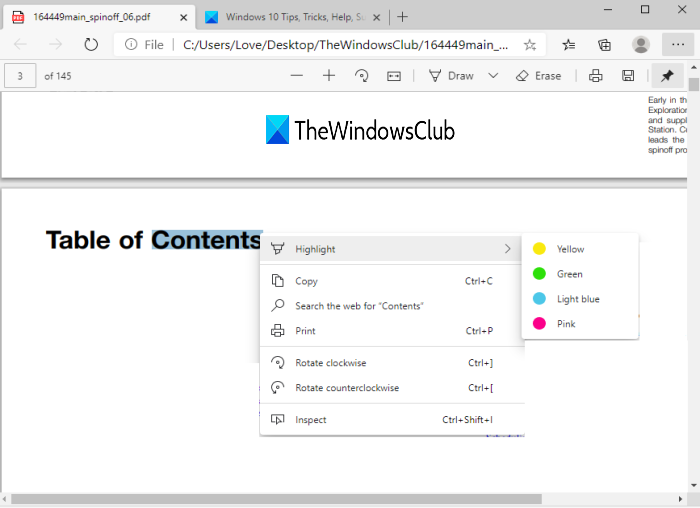The width and height of the screenshot is (700, 508).
Task: Choose the Pink highlight color
Action: (566, 324)
